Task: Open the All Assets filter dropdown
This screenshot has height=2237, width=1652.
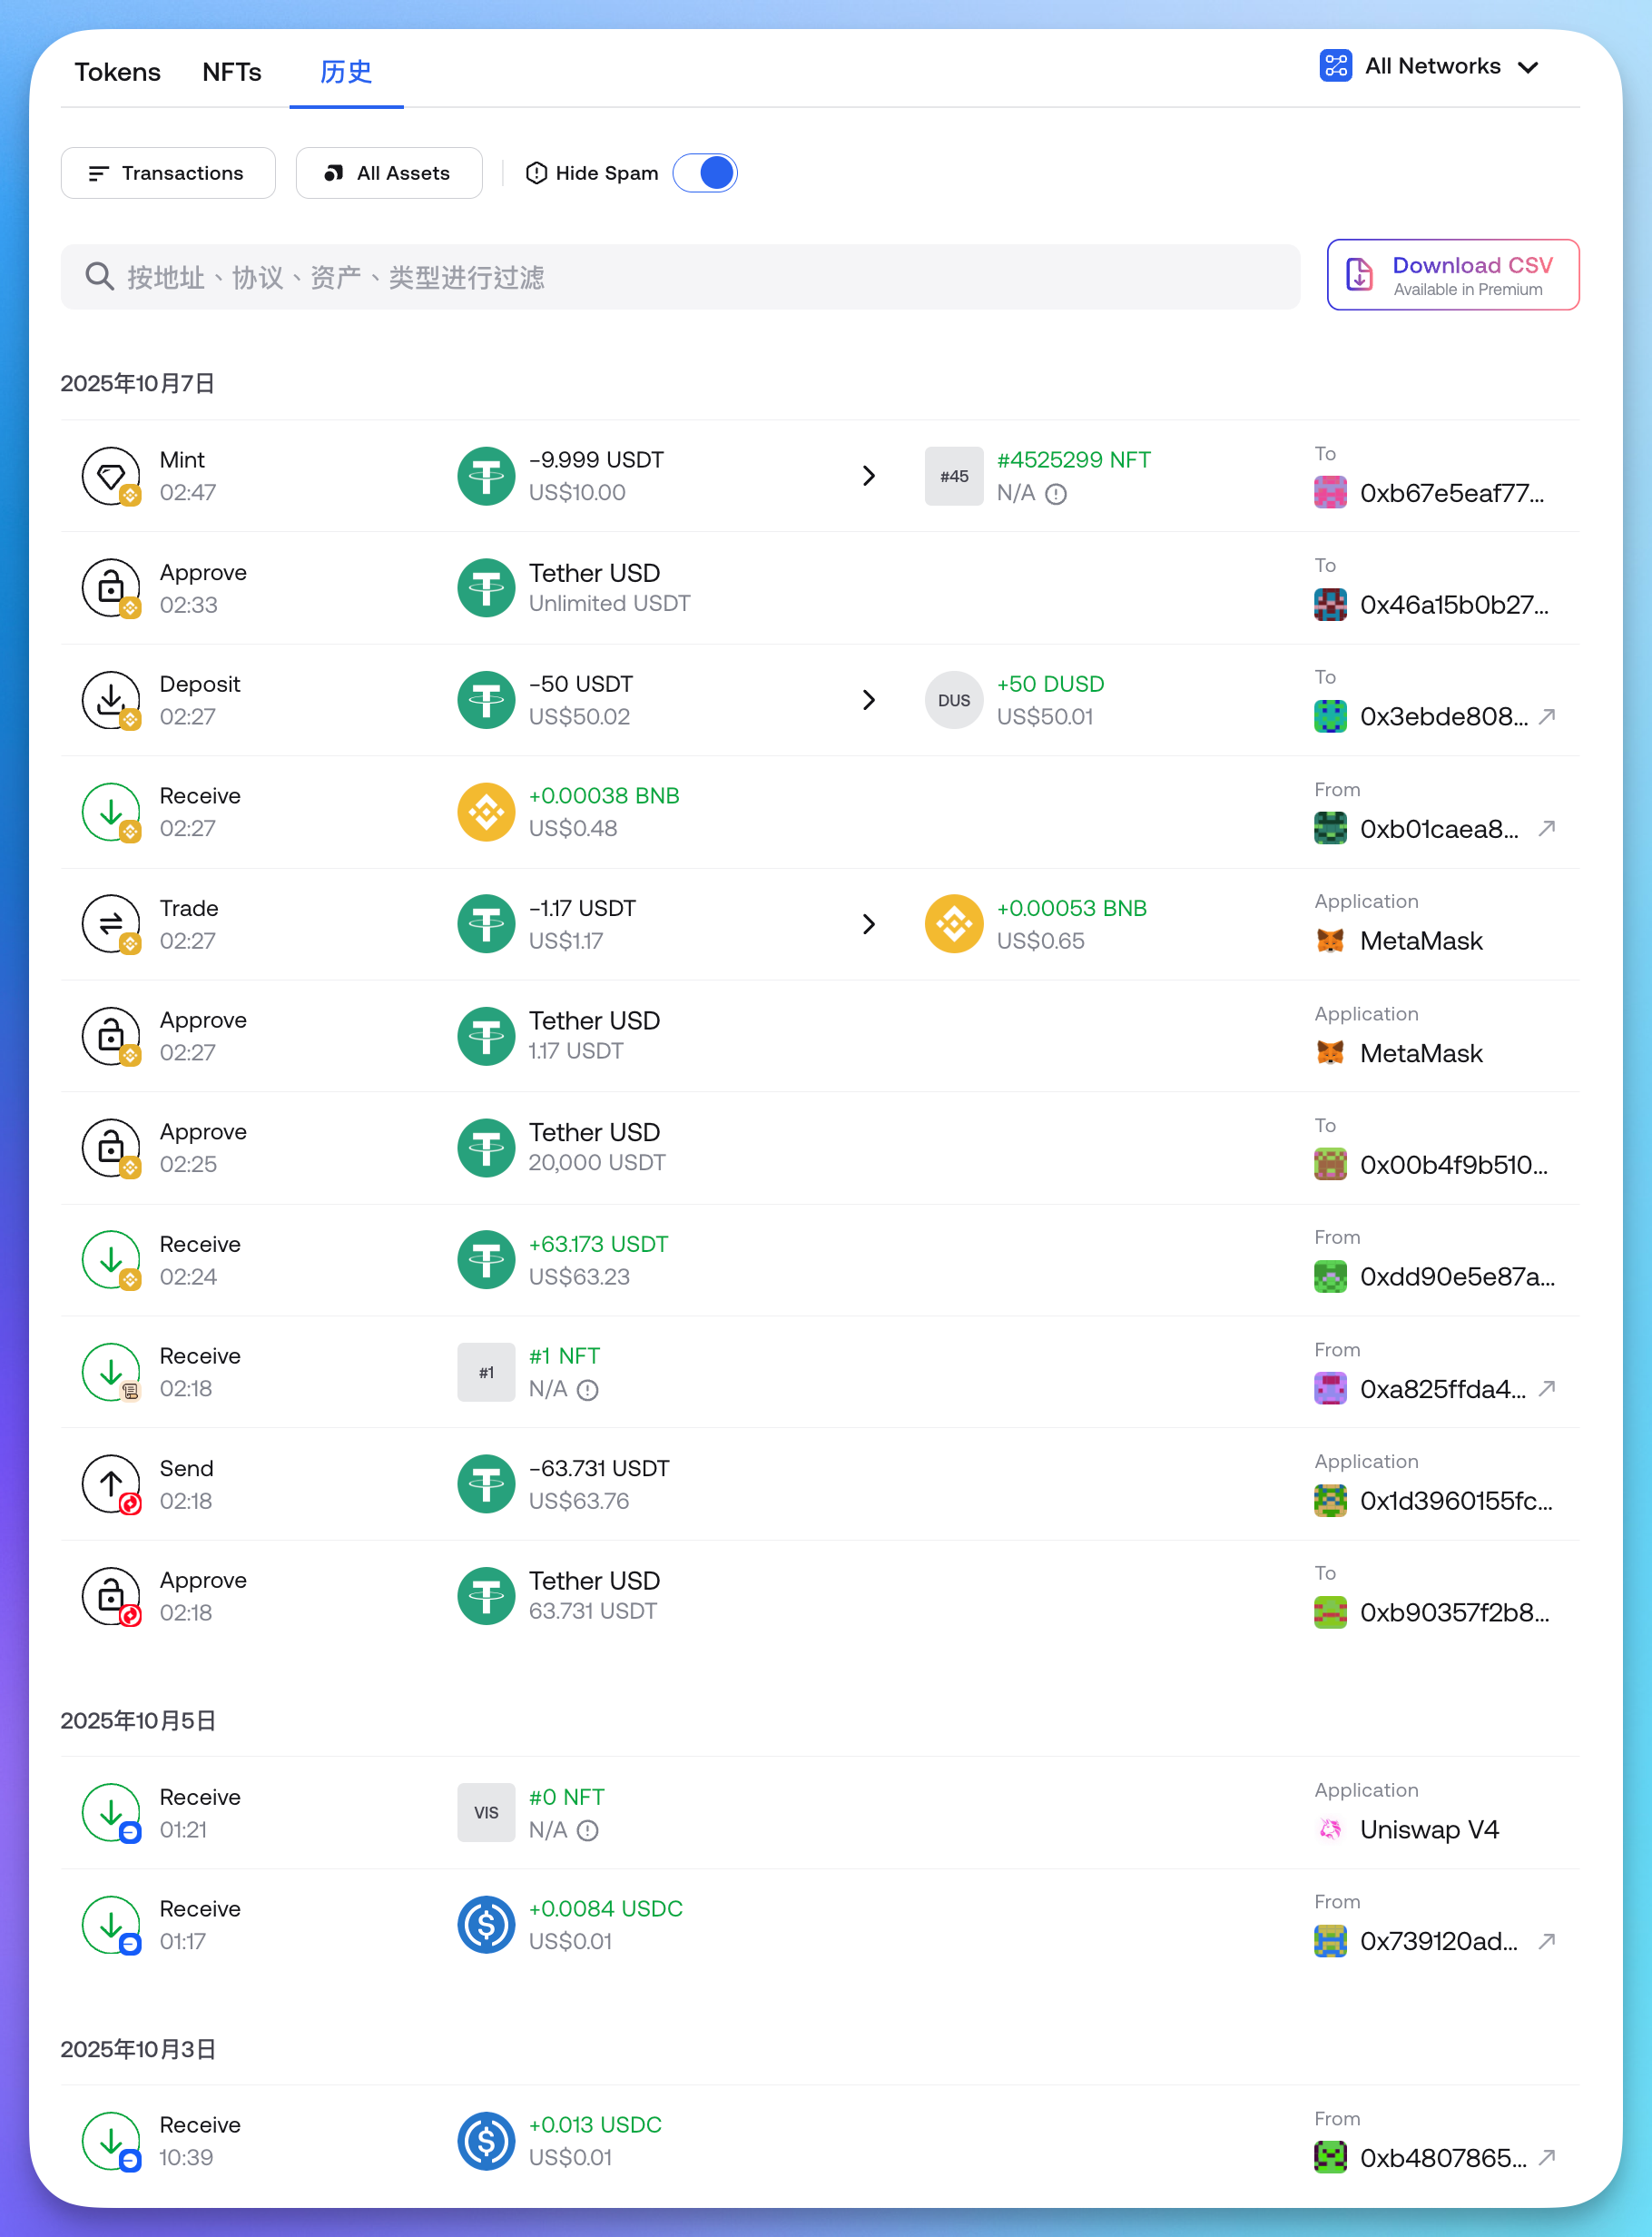Action: [389, 173]
